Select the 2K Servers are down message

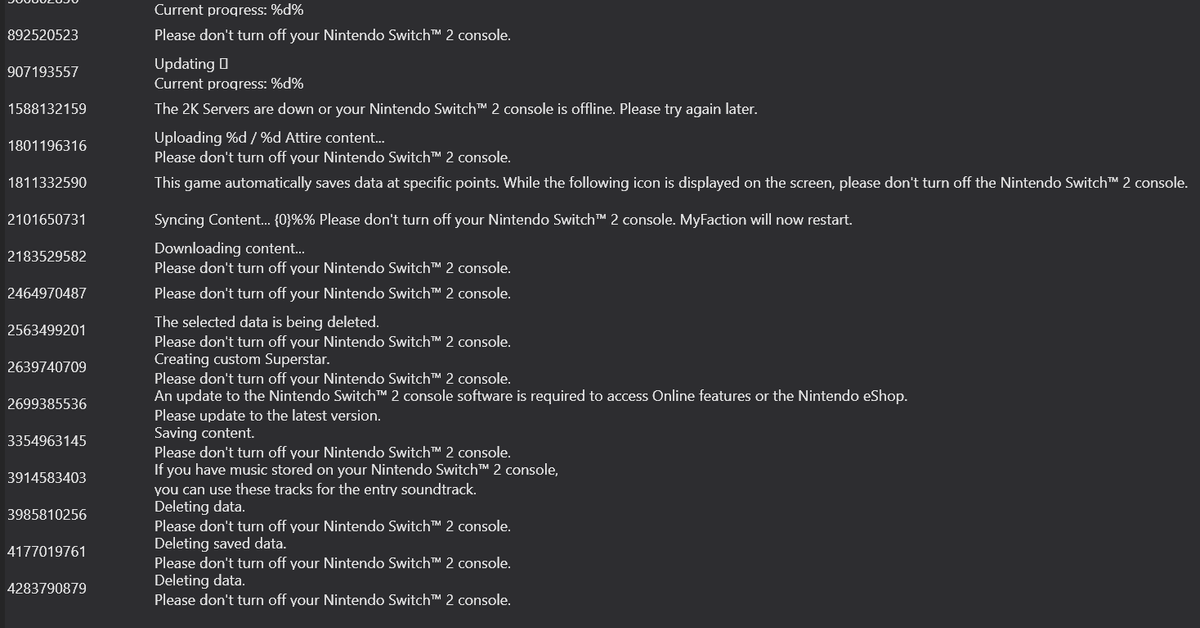click(x=456, y=109)
